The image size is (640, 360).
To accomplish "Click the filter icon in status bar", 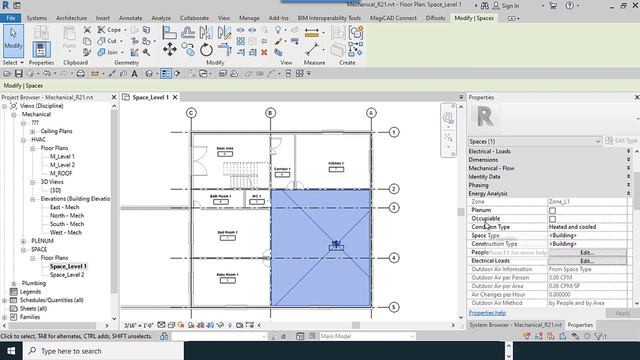I will tap(599, 336).
